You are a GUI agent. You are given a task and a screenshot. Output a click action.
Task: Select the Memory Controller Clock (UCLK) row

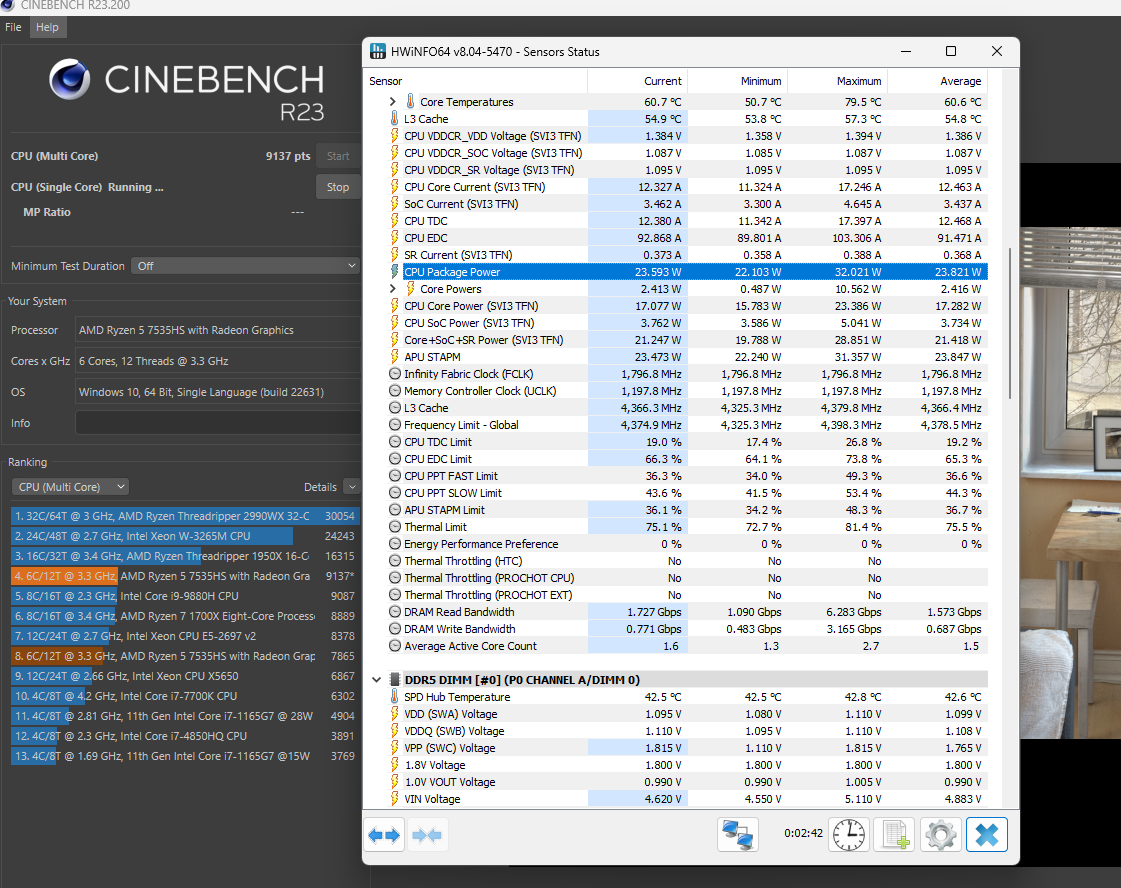pyautogui.click(x=687, y=391)
